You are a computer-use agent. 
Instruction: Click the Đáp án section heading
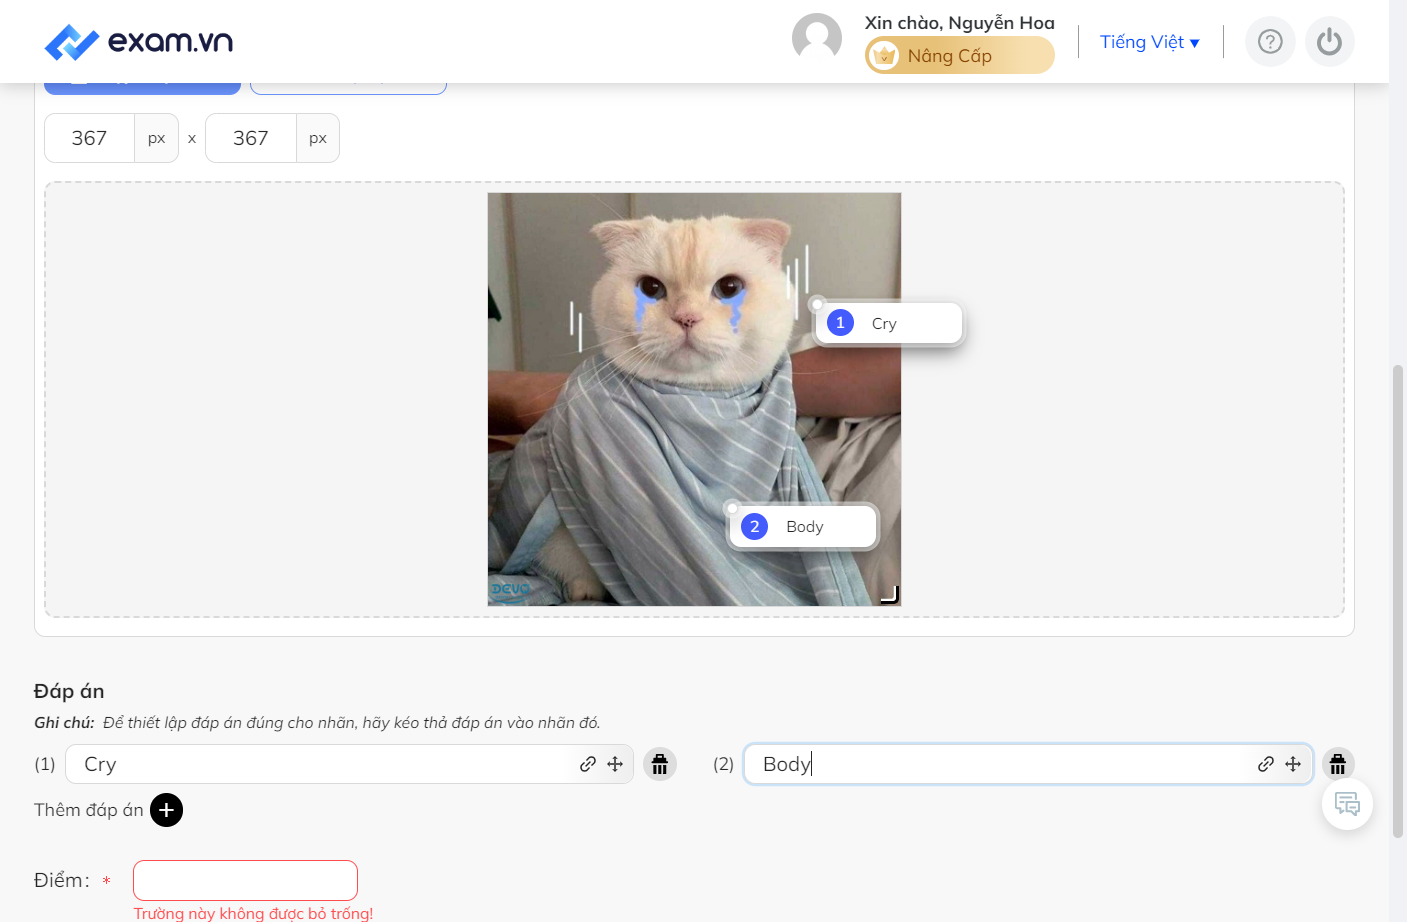click(x=69, y=691)
